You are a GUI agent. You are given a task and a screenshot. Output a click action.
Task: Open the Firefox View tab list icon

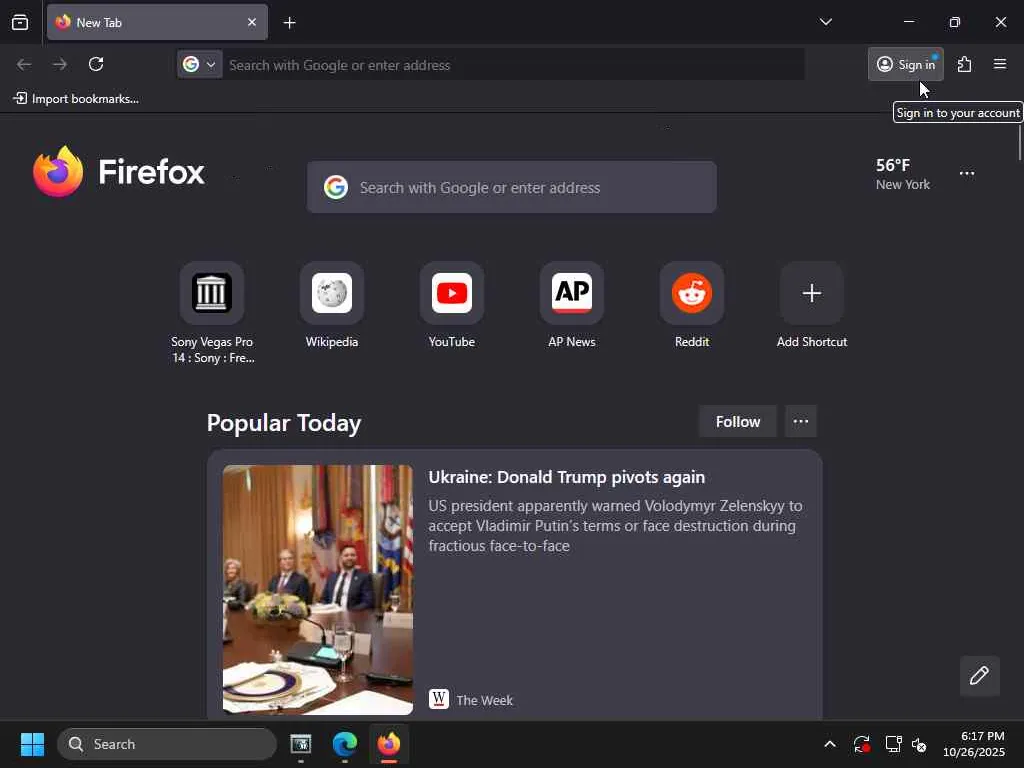[x=20, y=22]
